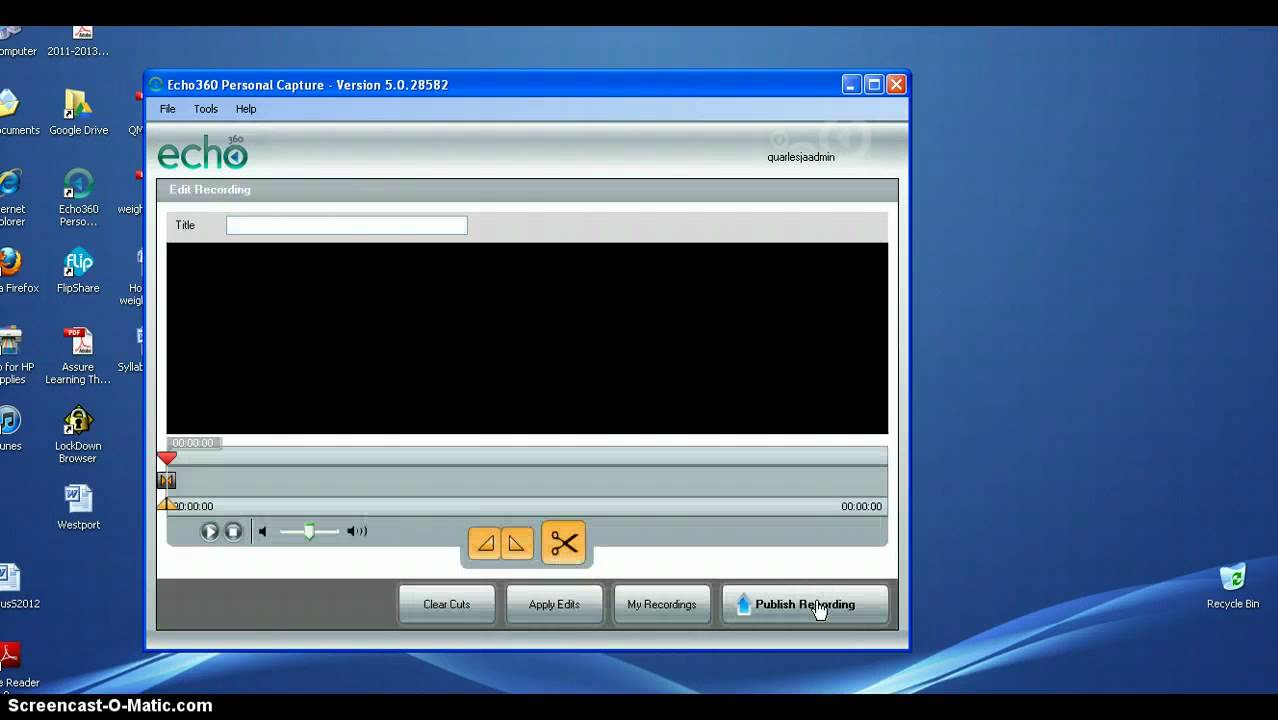Open the Help menu
1278x720 pixels.
(x=246, y=109)
